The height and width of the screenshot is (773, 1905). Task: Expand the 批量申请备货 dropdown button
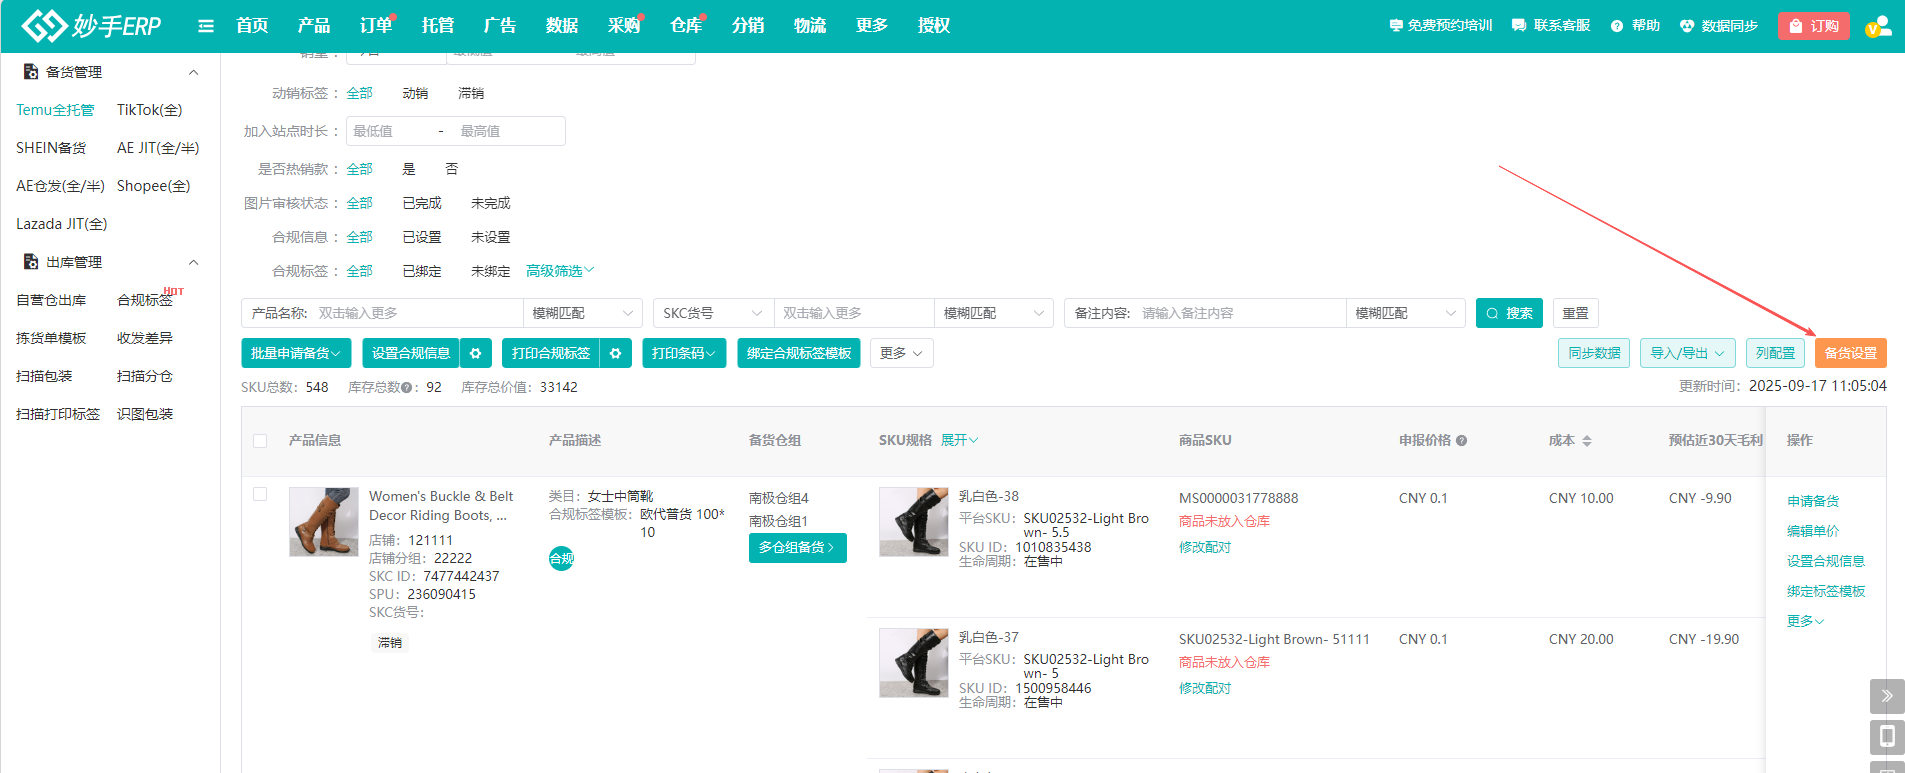click(296, 353)
